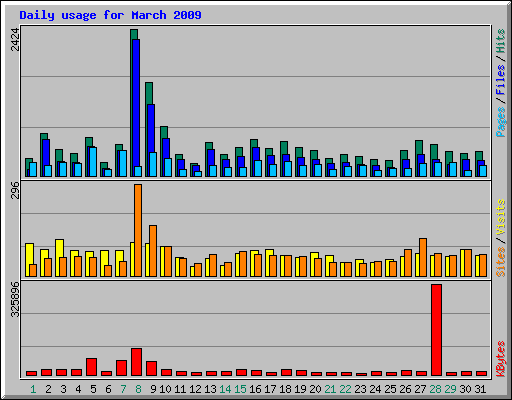Click the day label 10 on x-axis
This screenshot has height=400, width=512.
[165, 389]
